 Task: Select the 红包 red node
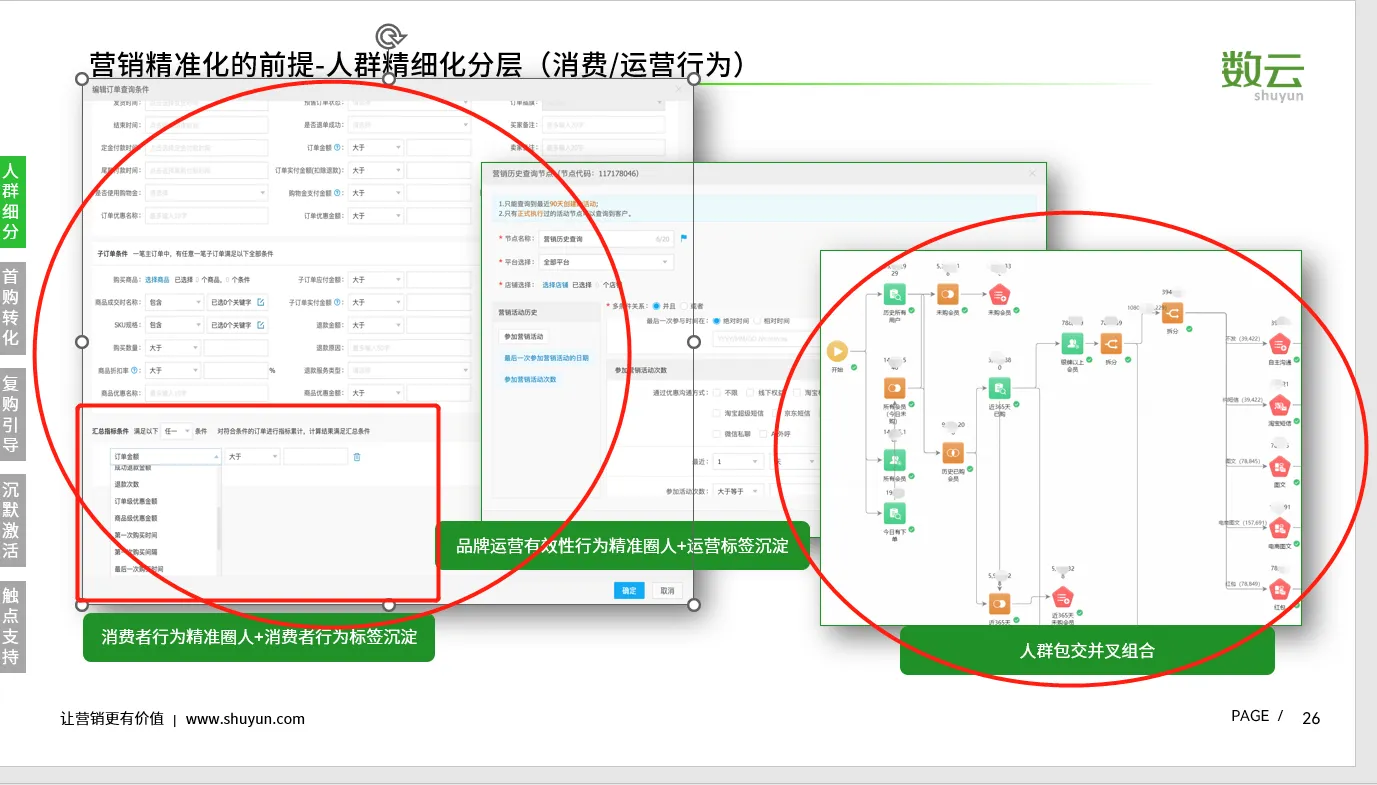click(1280, 588)
